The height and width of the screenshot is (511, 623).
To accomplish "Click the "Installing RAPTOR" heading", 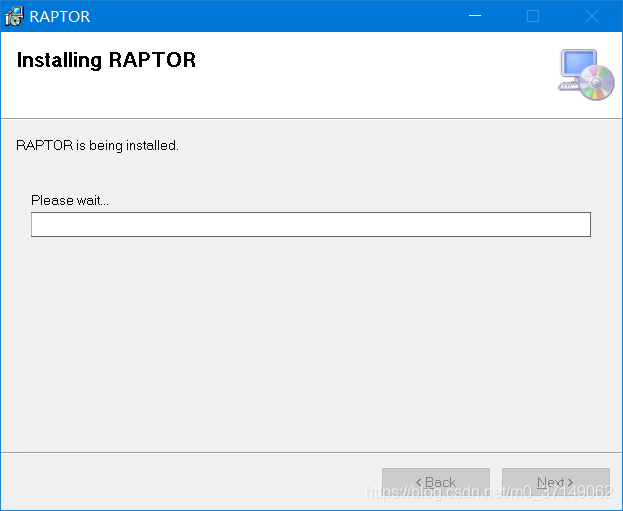I will pyautogui.click(x=106, y=60).
